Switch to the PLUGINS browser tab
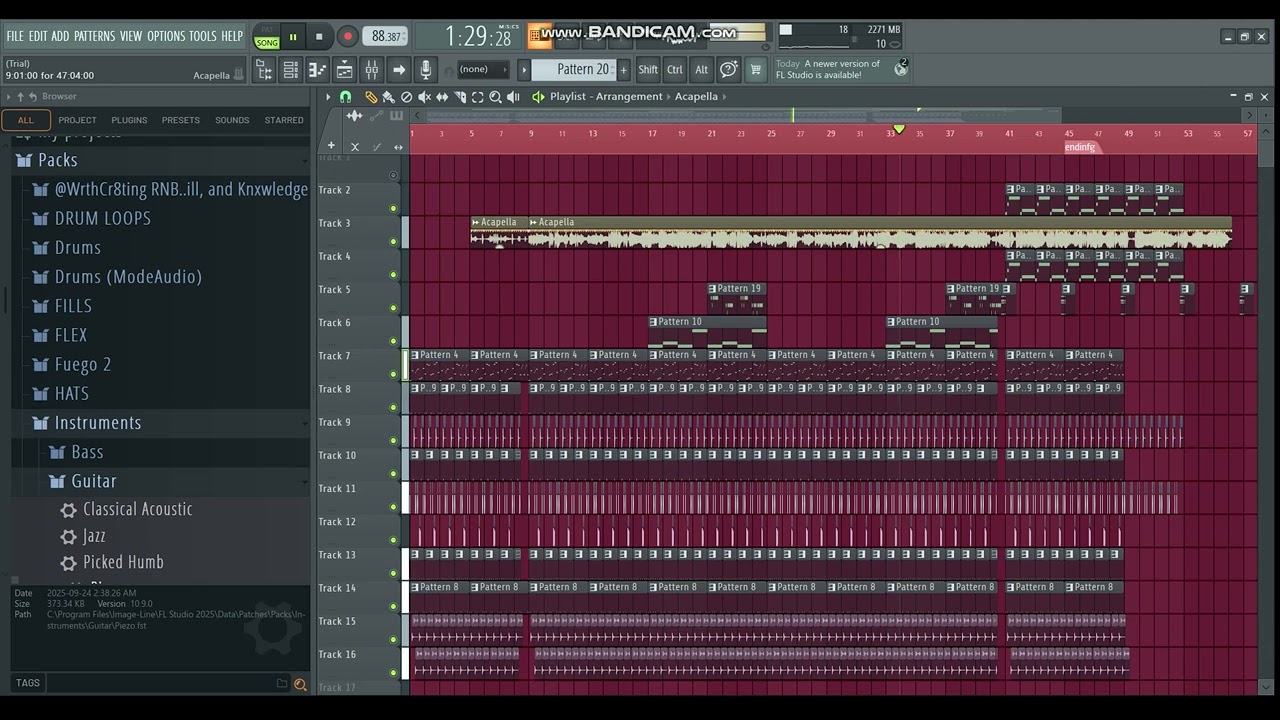This screenshot has height=720, width=1280. tap(129, 120)
